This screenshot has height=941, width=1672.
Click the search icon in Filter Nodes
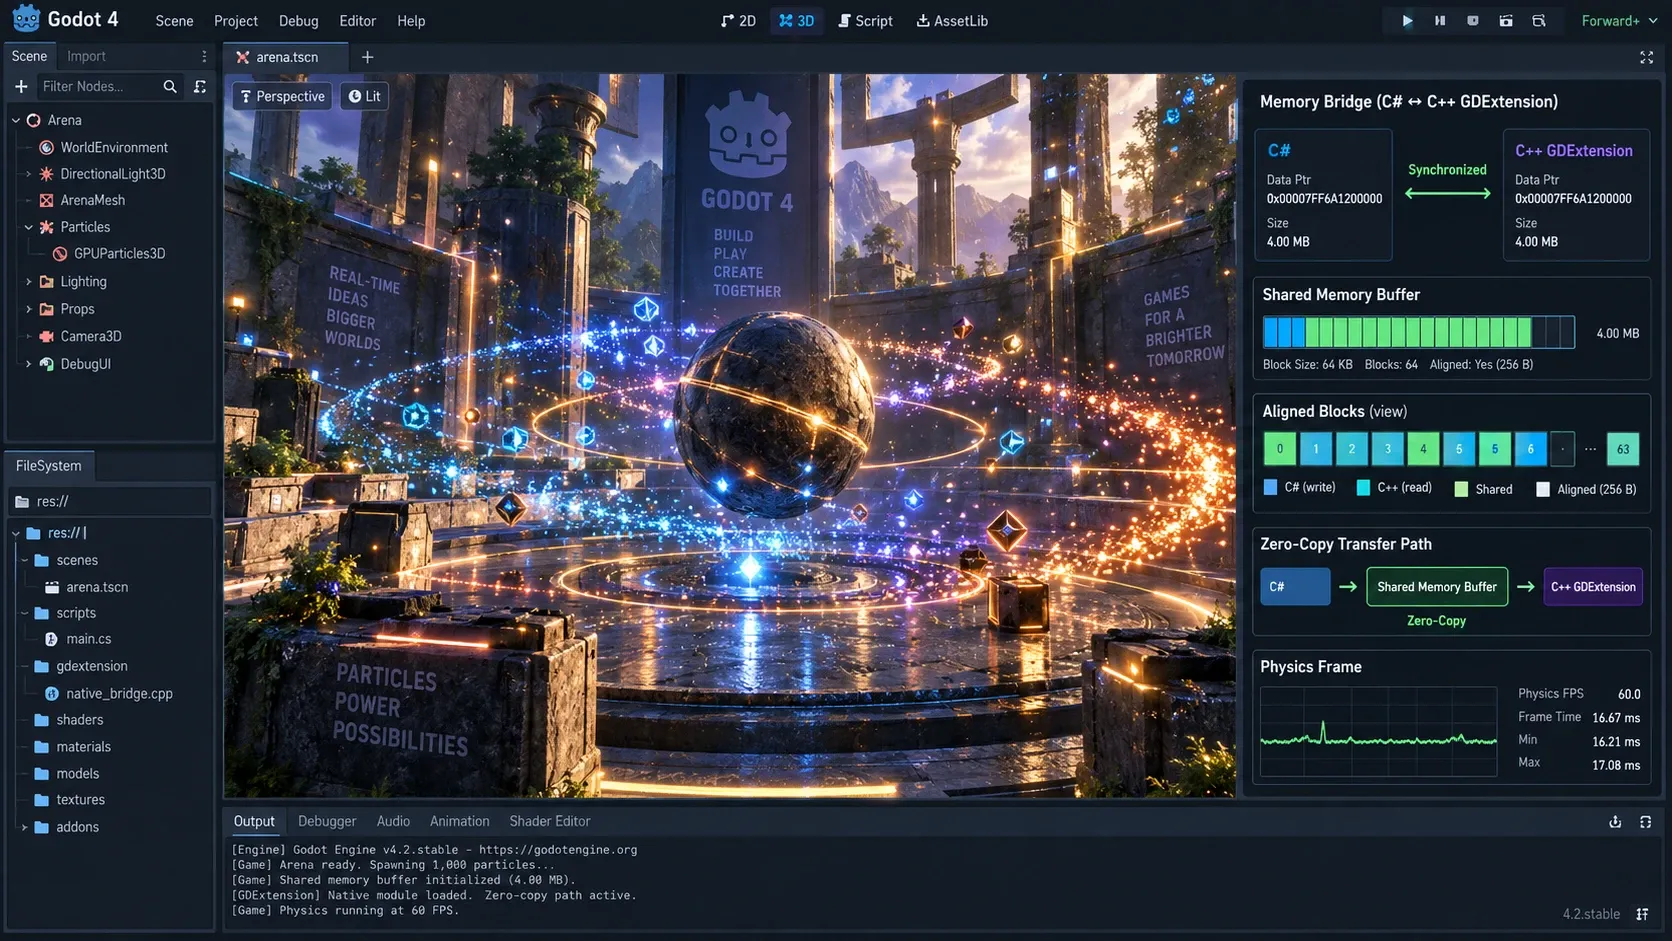pos(170,87)
